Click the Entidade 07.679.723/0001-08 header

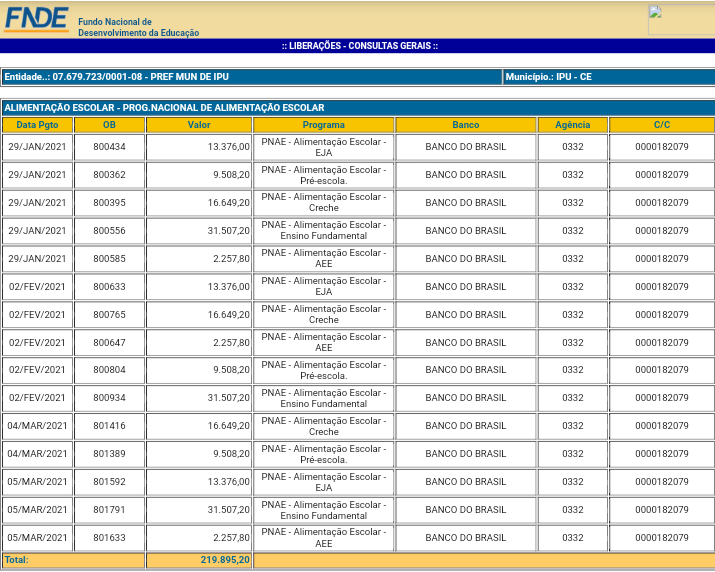click(117, 77)
